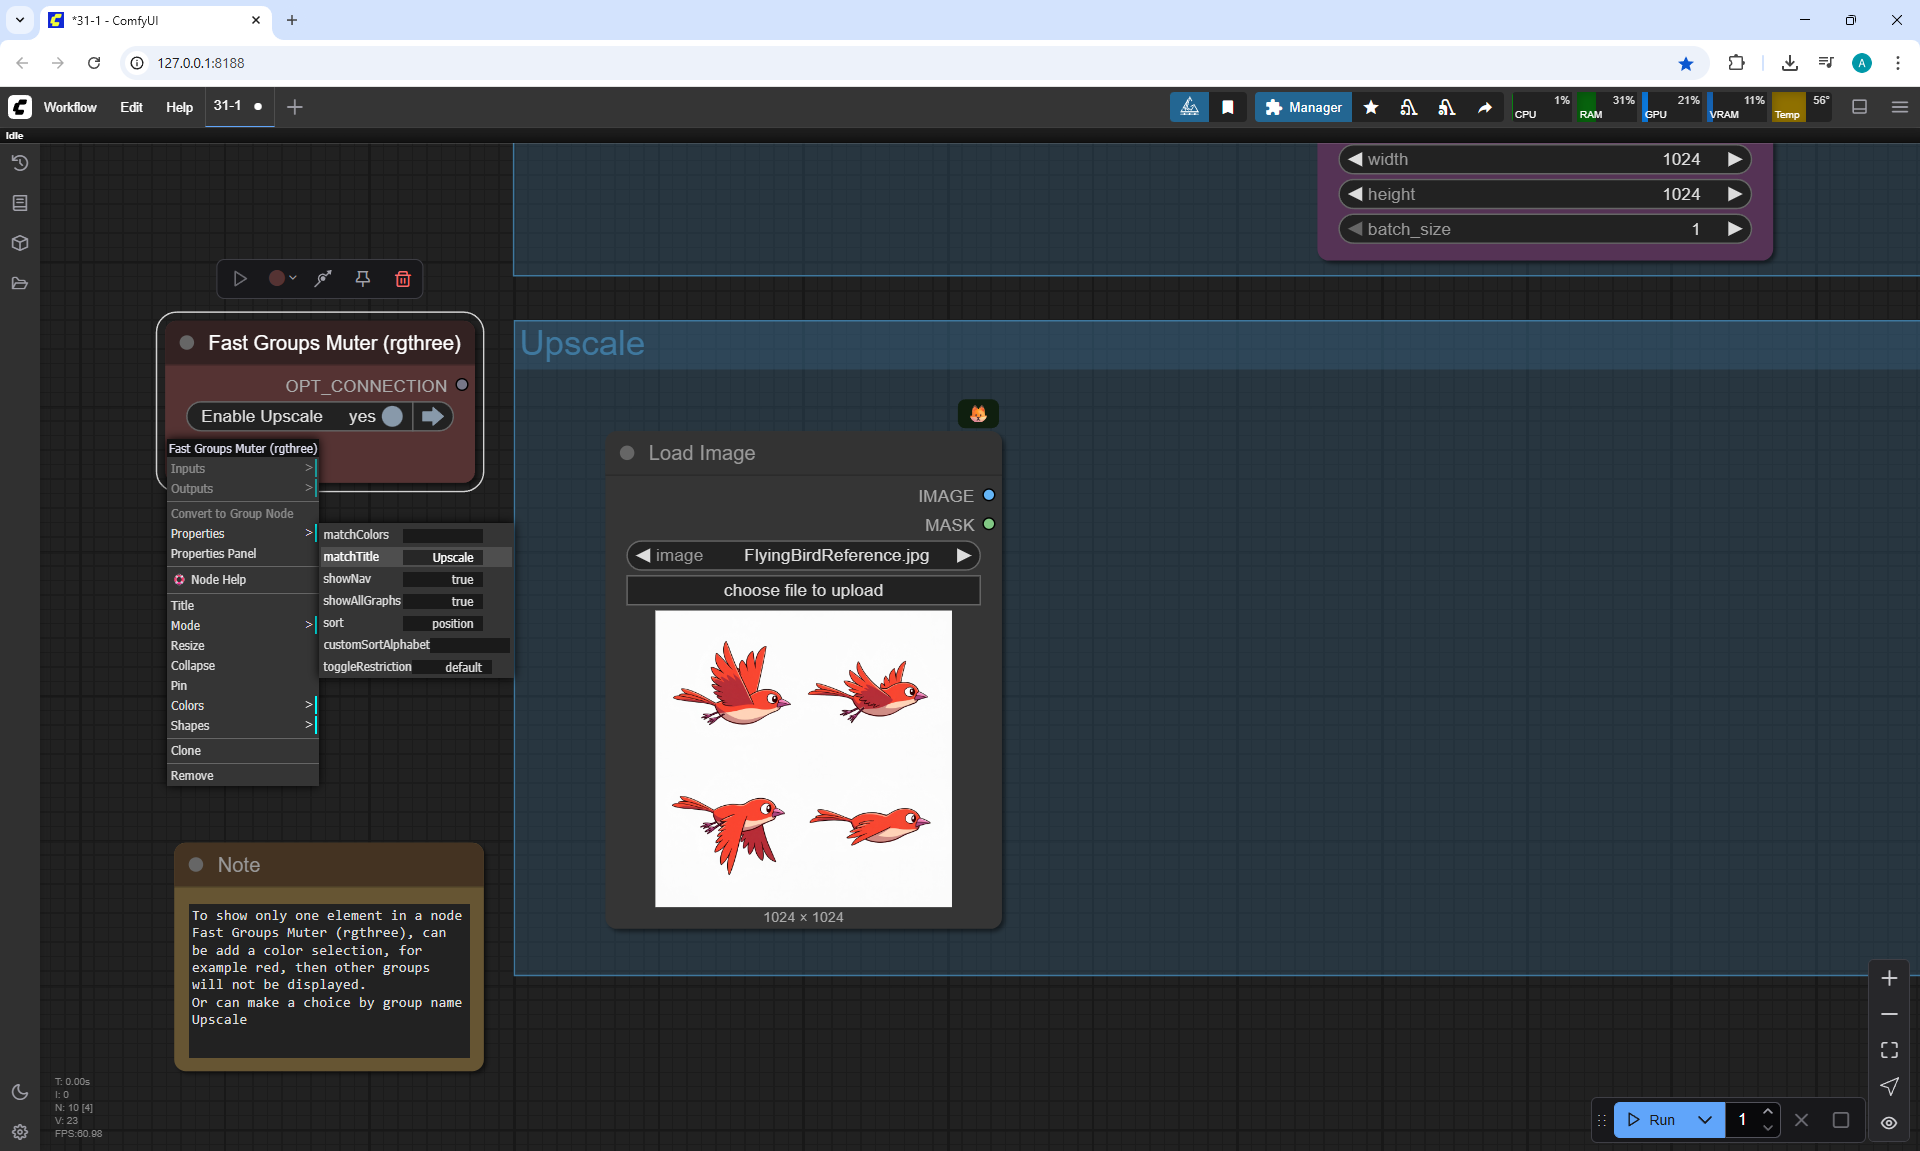This screenshot has width=1920, height=1151.
Task: Toggle Enable Upscale yes switch
Action: [x=392, y=416]
